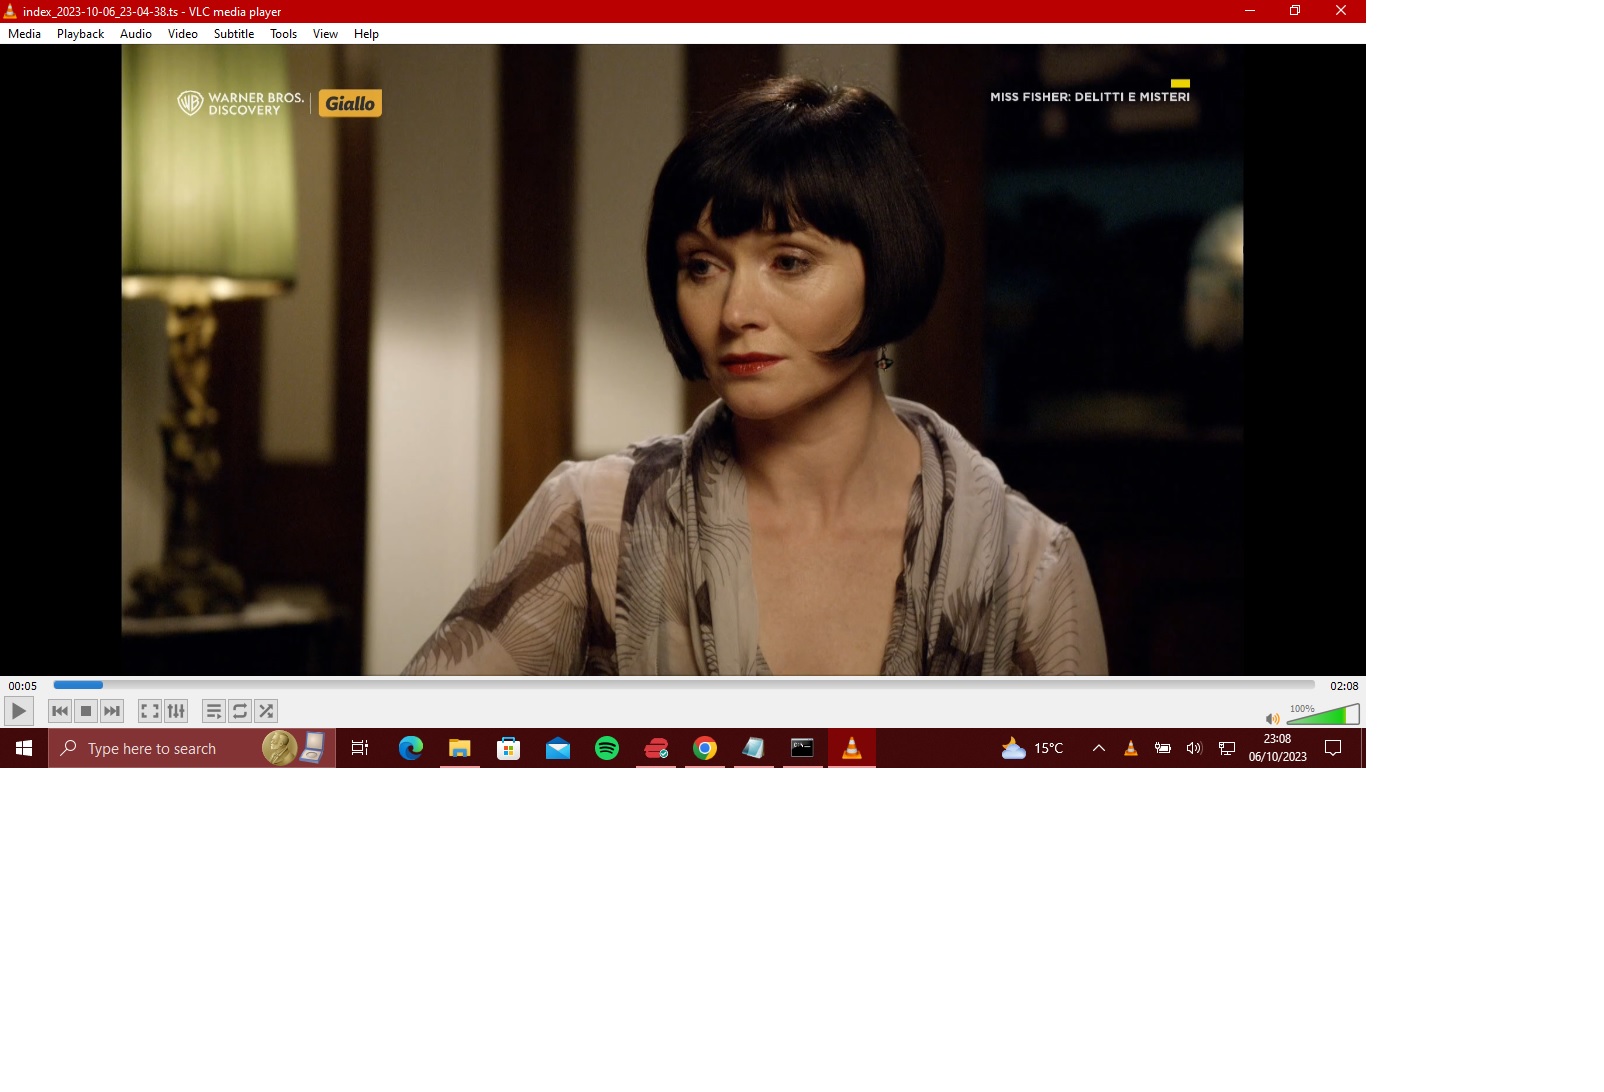Open File Explorer from the taskbar
This screenshot has width=1604, height=1092.
(x=459, y=748)
